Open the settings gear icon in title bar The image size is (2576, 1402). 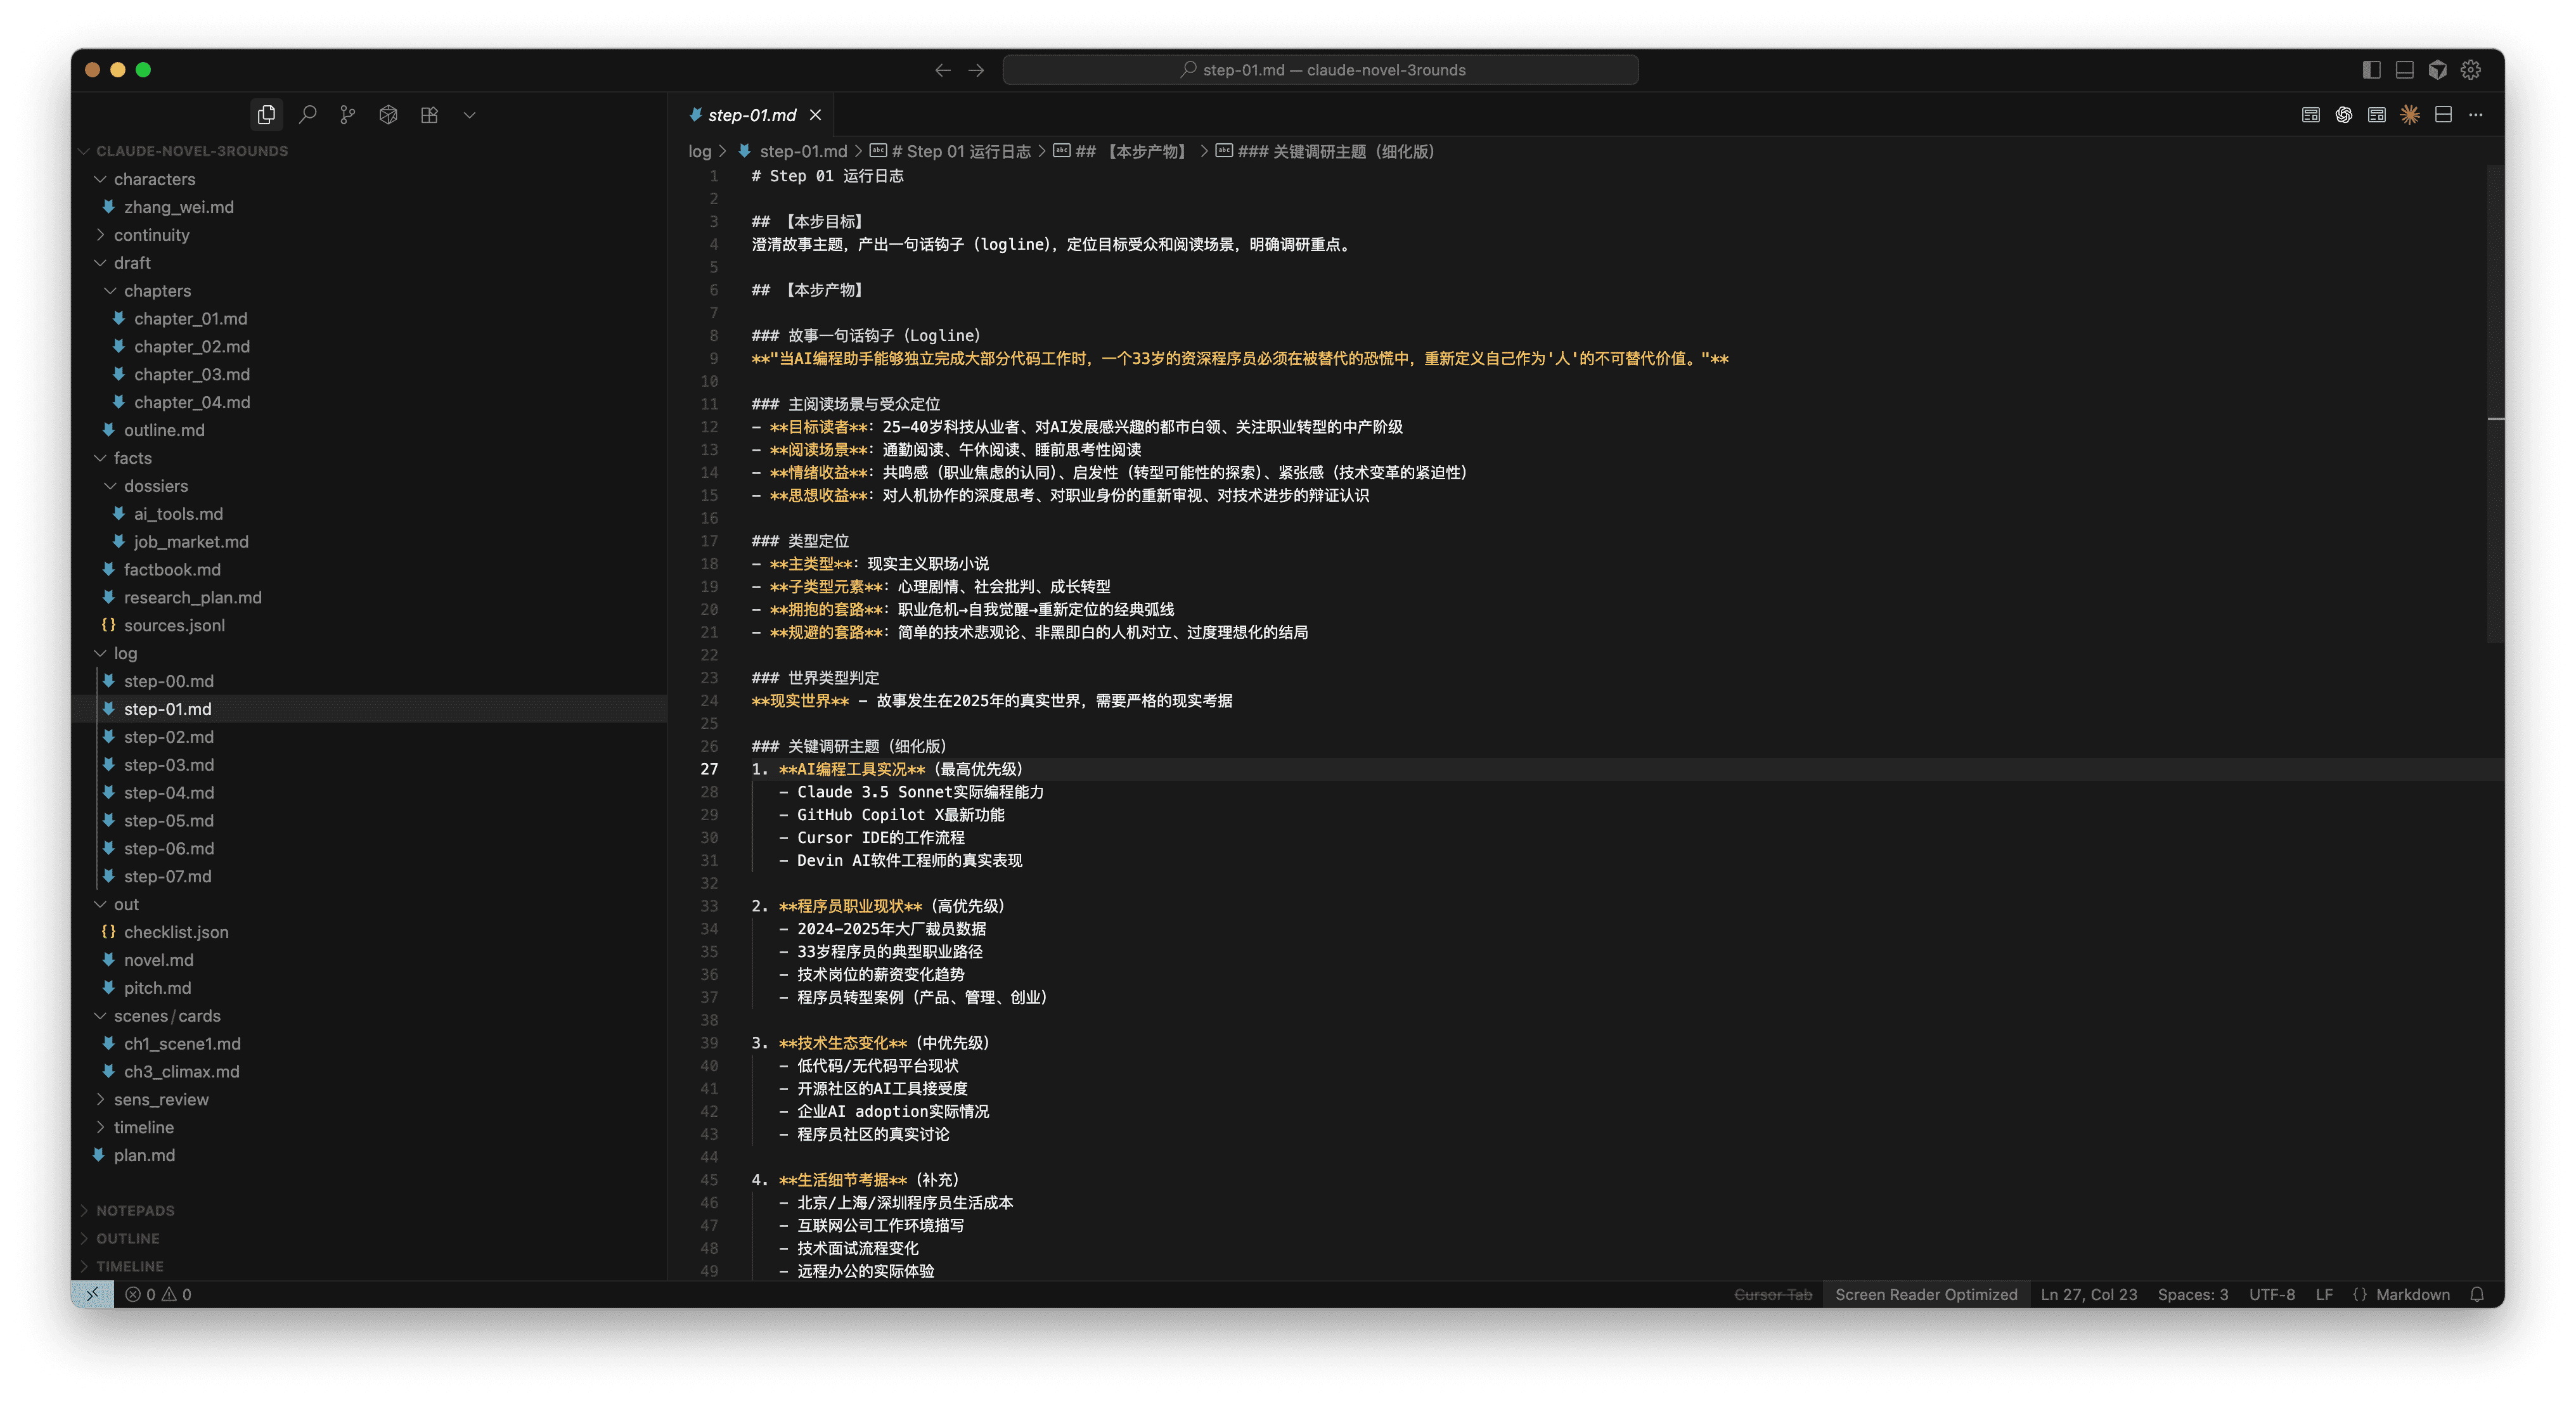point(2471,70)
